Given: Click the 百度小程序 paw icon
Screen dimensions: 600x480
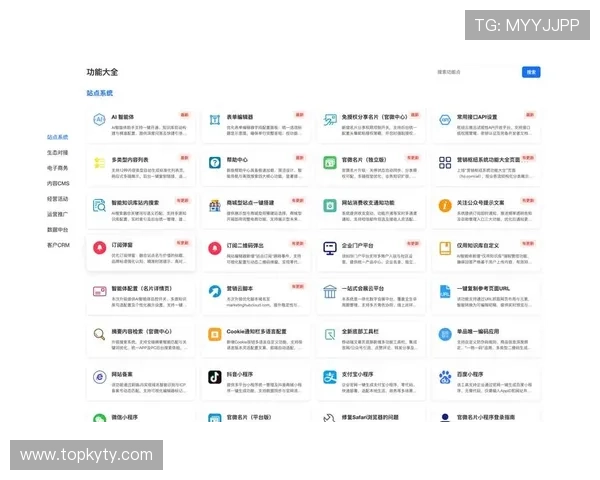Looking at the screenshot, I should (444, 377).
